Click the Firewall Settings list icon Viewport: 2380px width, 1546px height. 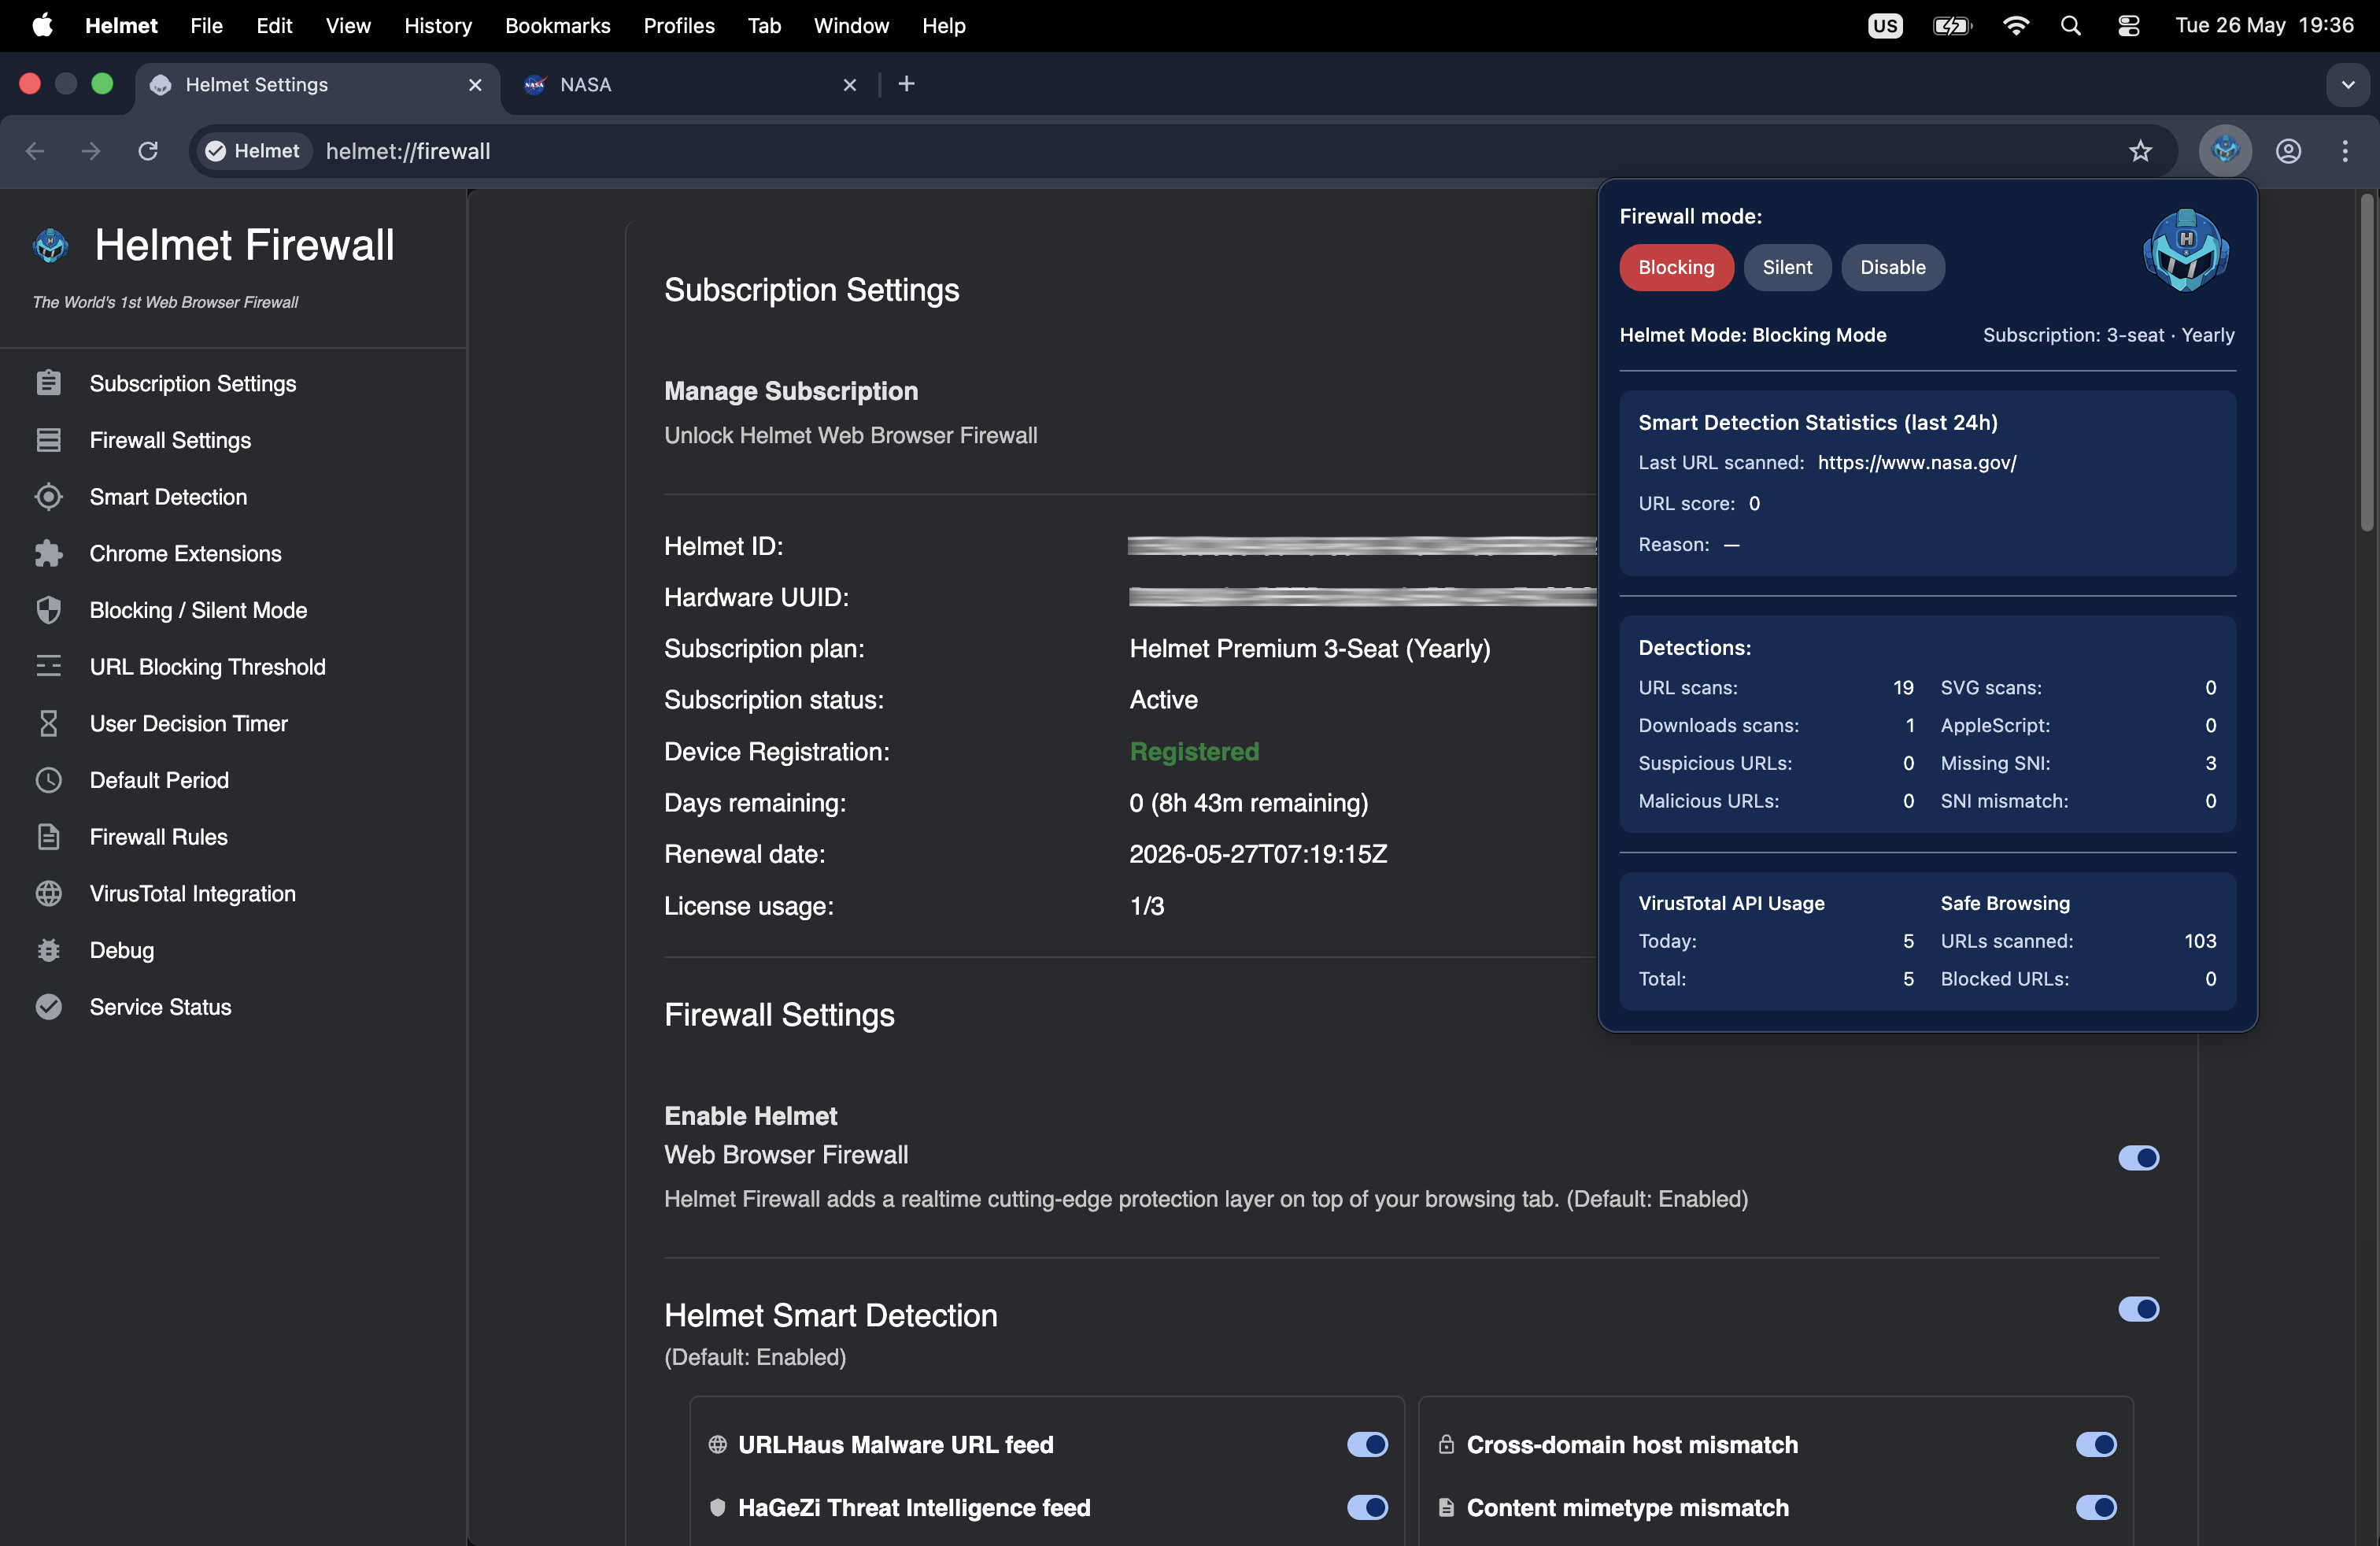[48, 440]
